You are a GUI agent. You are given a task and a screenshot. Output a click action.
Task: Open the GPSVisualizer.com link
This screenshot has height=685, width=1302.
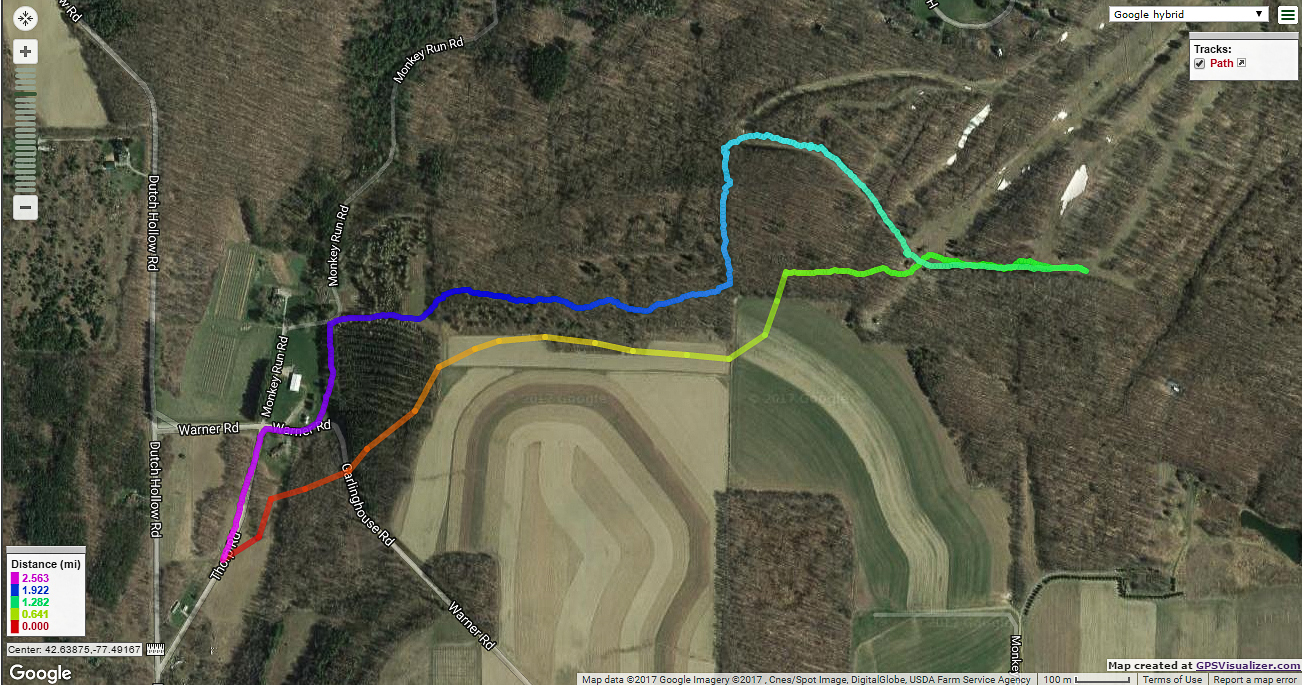coord(1248,665)
